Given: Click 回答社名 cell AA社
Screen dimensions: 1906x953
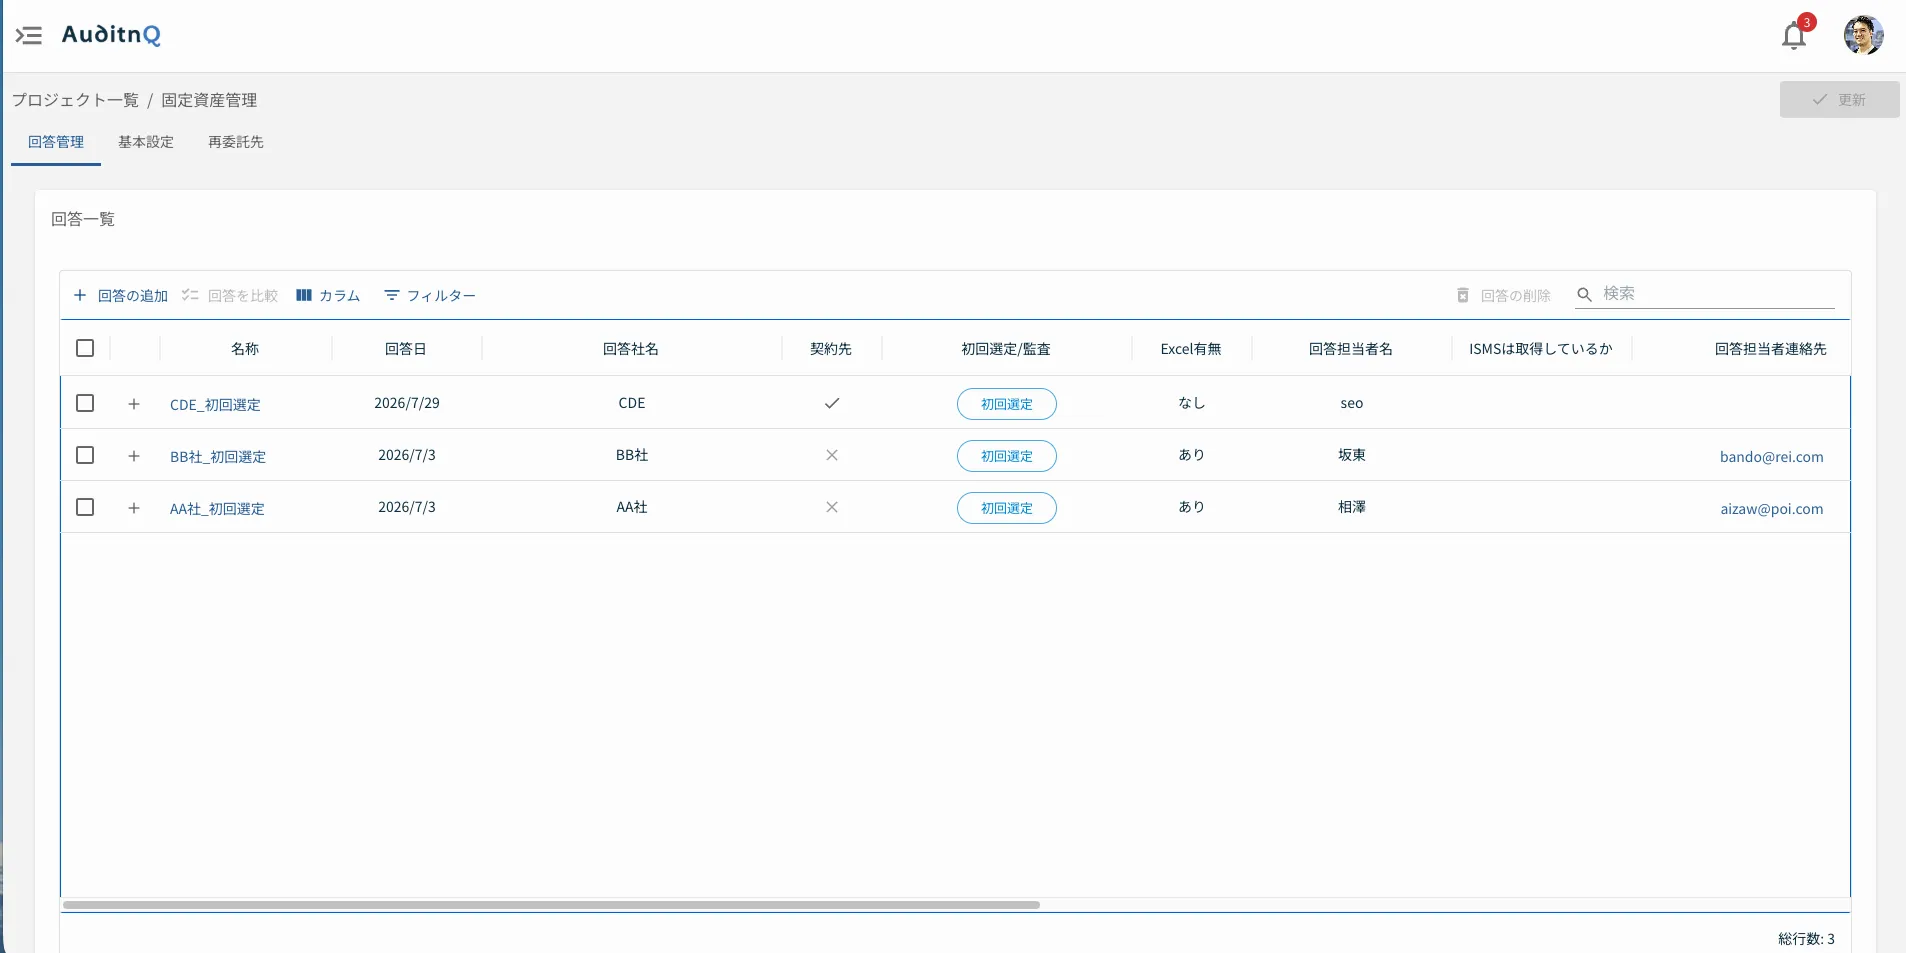Looking at the screenshot, I should (632, 507).
